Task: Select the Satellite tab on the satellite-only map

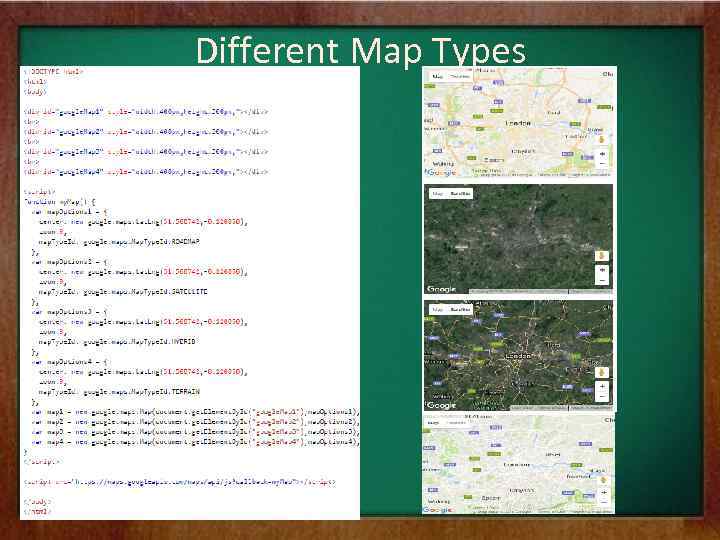Action: point(460,193)
